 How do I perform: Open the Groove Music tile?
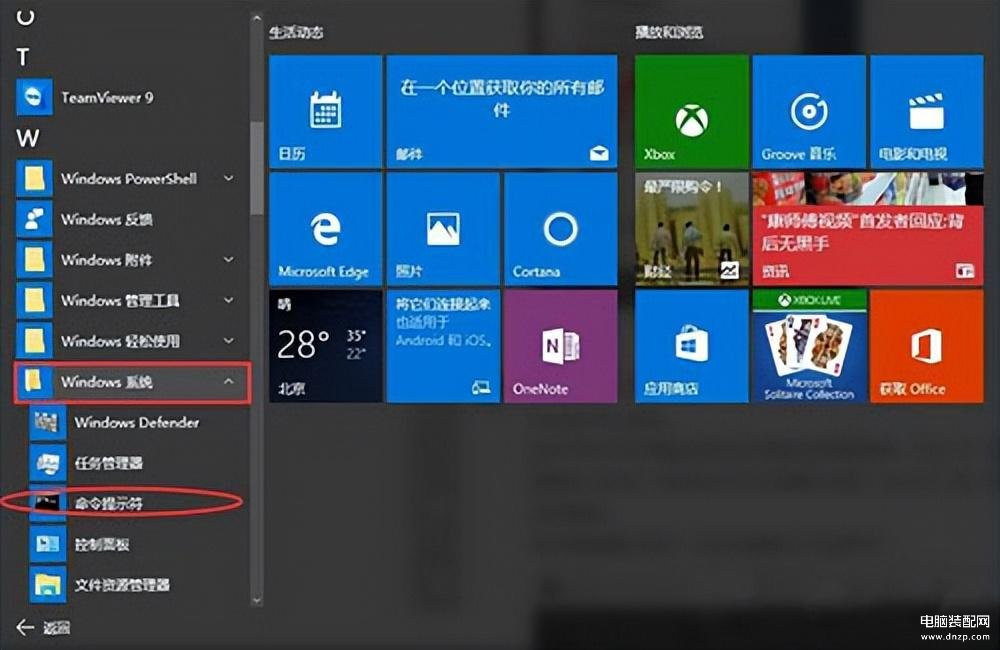pyautogui.click(x=809, y=111)
